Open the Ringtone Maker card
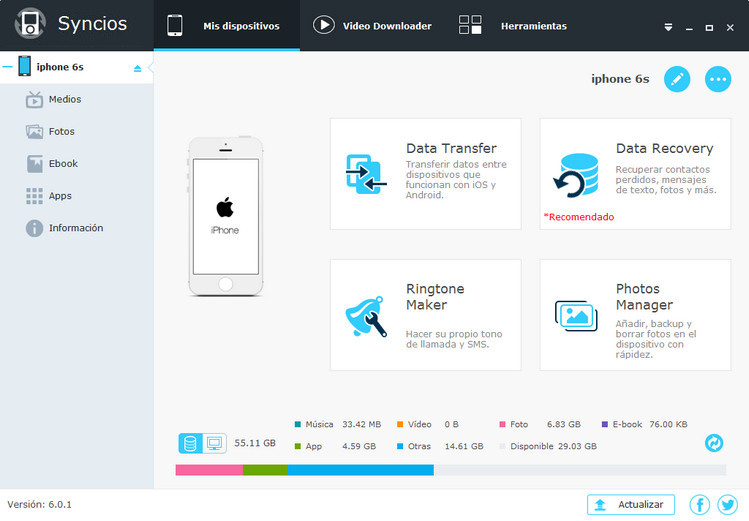Viewport: 749px width, 521px height. click(426, 315)
